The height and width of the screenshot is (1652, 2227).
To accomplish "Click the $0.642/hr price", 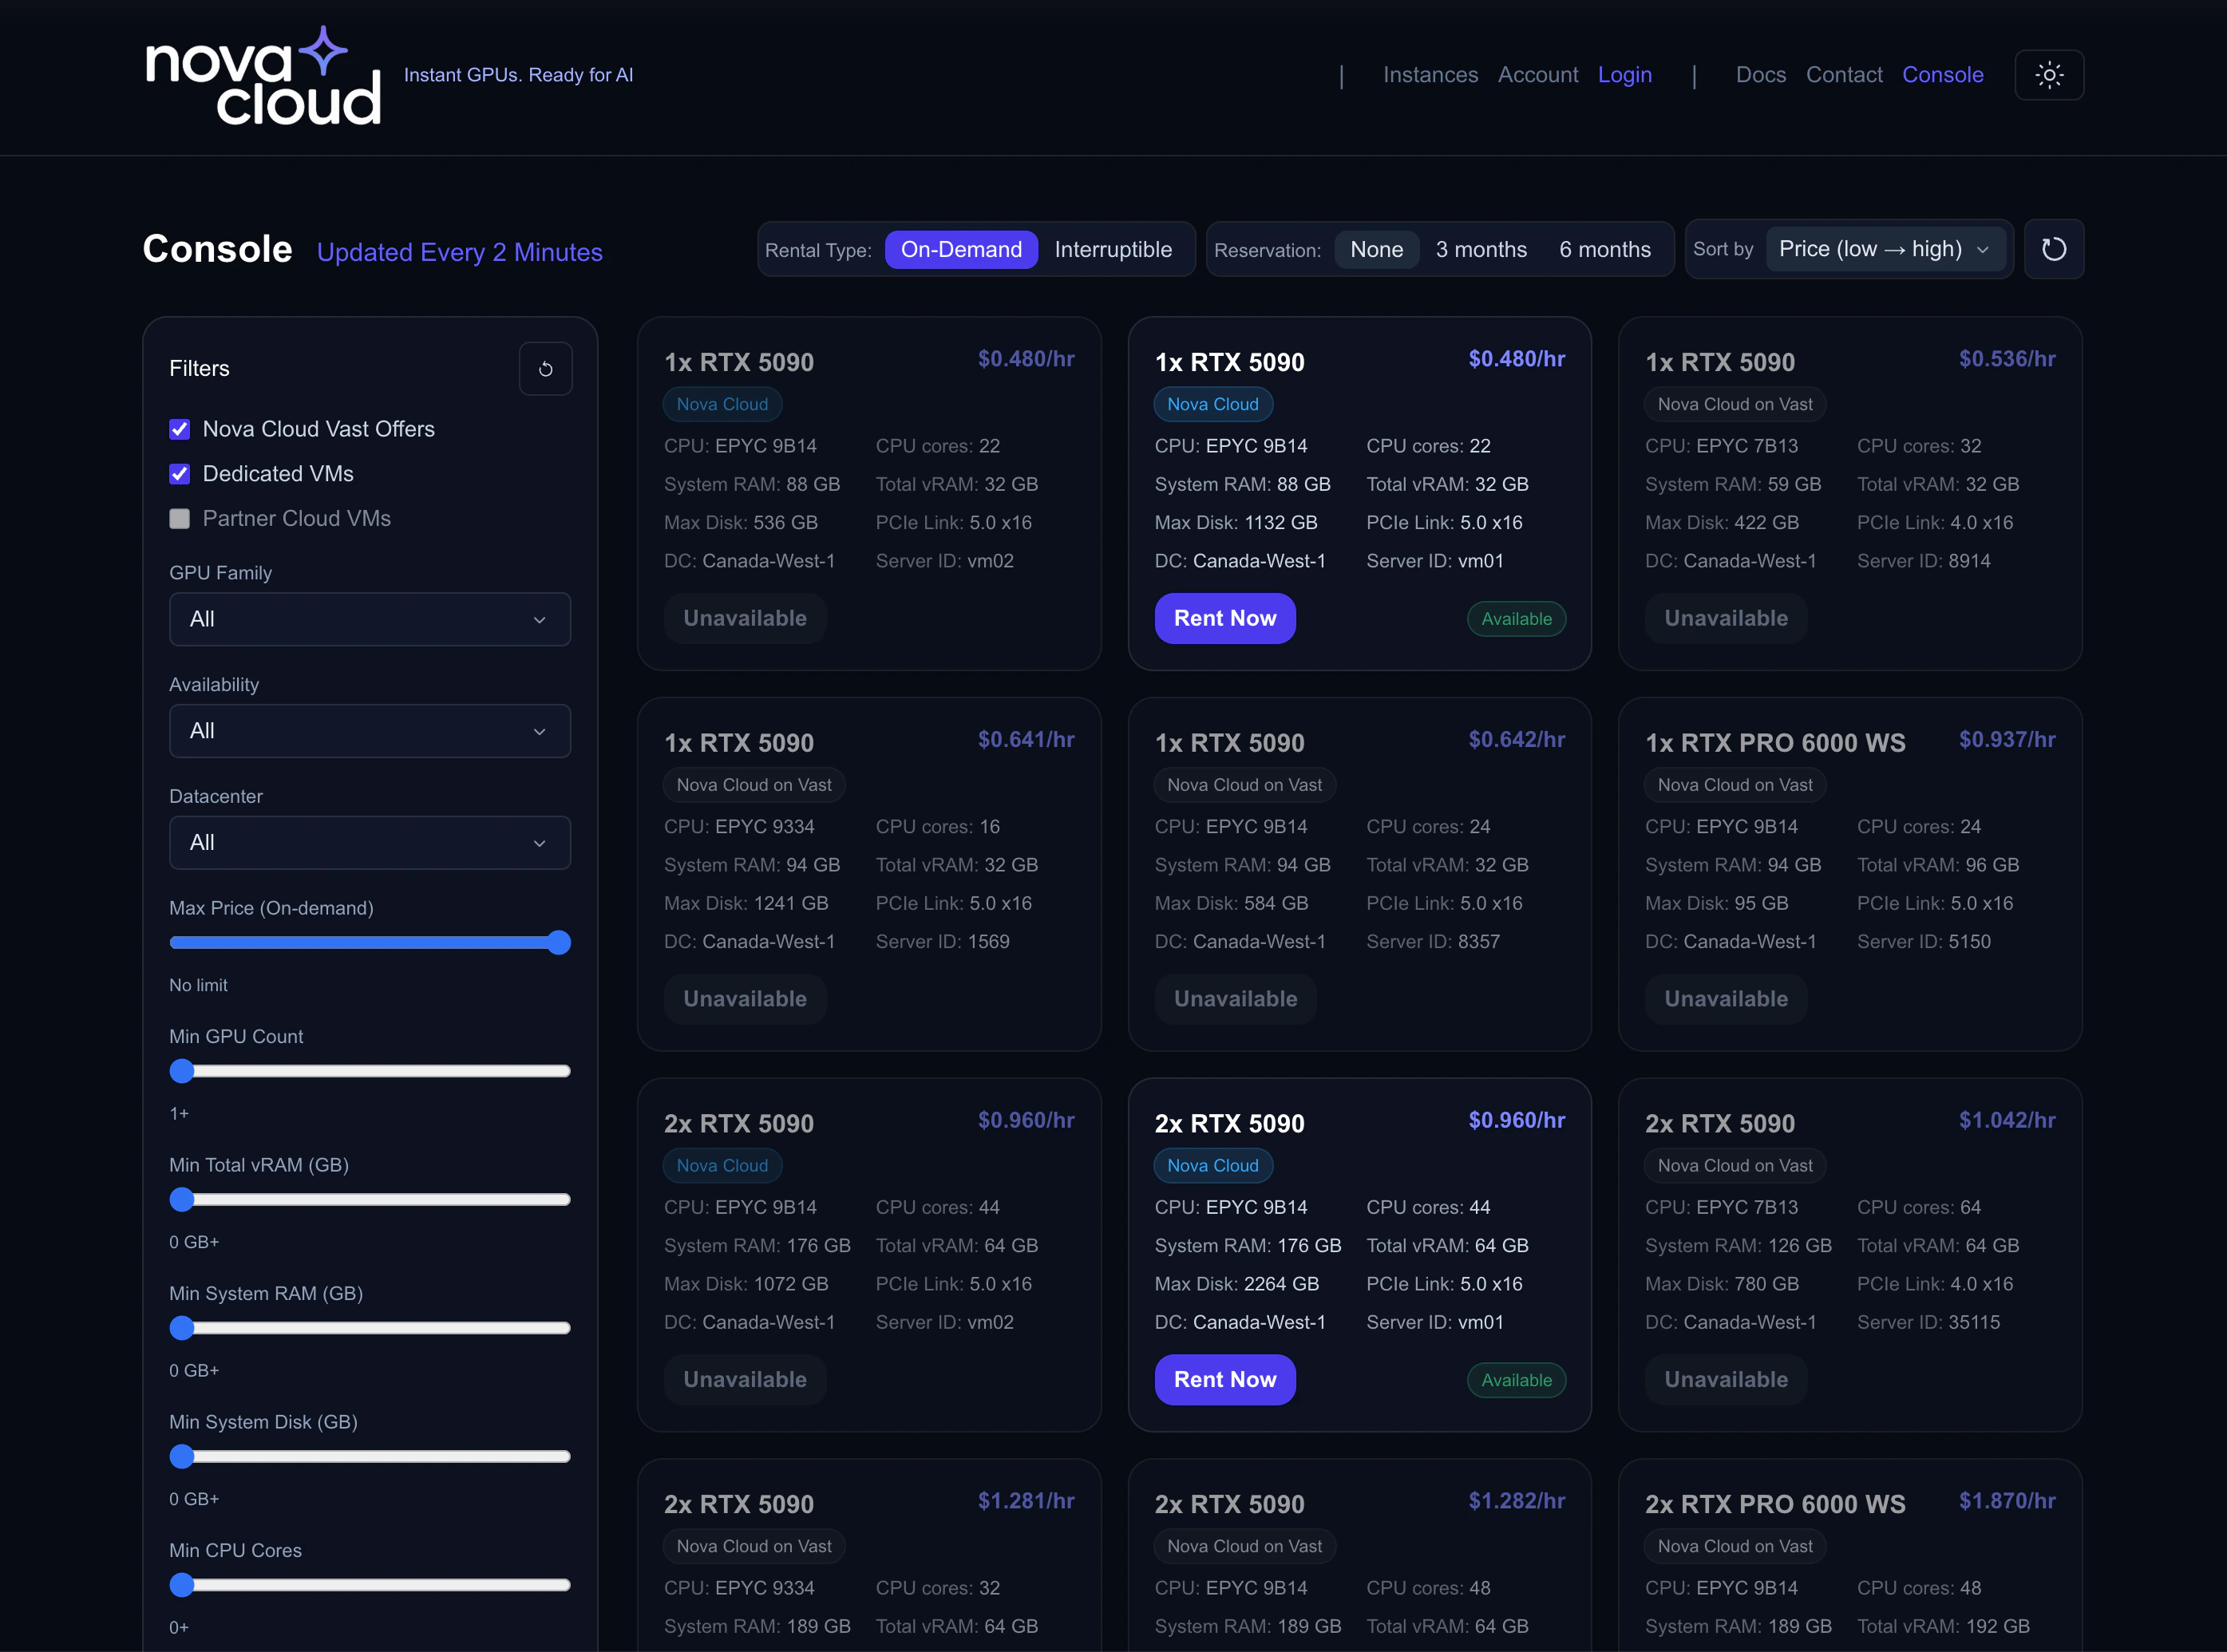I will click(x=1517, y=740).
